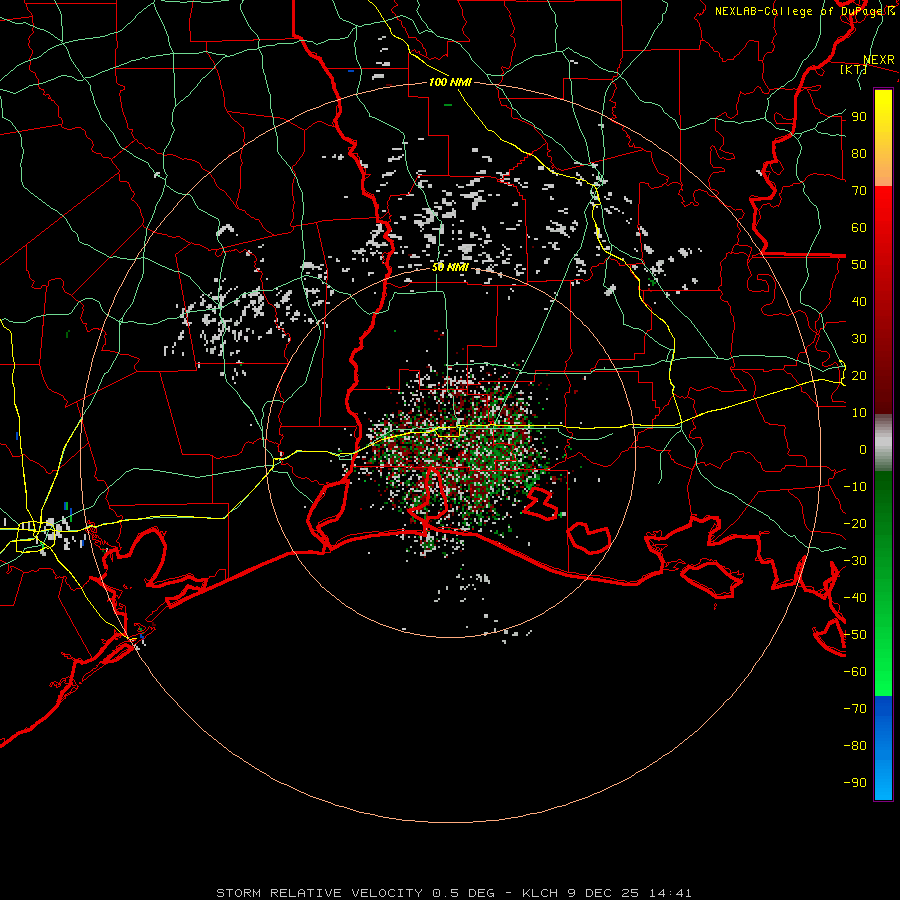Click the -80 value on the velocity scale
900x900 pixels.
pyautogui.click(x=855, y=746)
